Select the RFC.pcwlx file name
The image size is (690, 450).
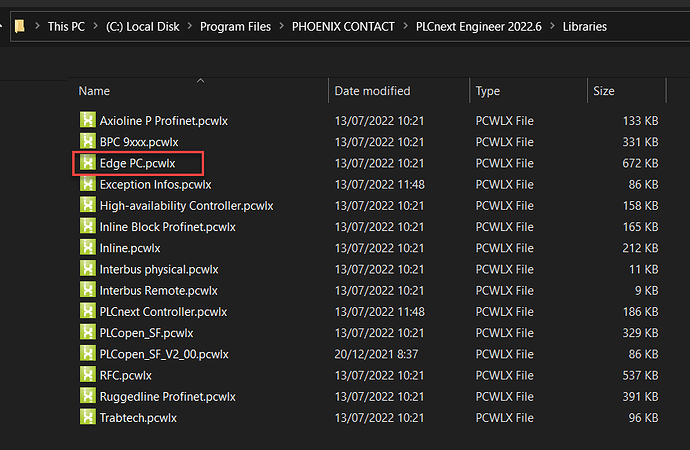point(125,375)
